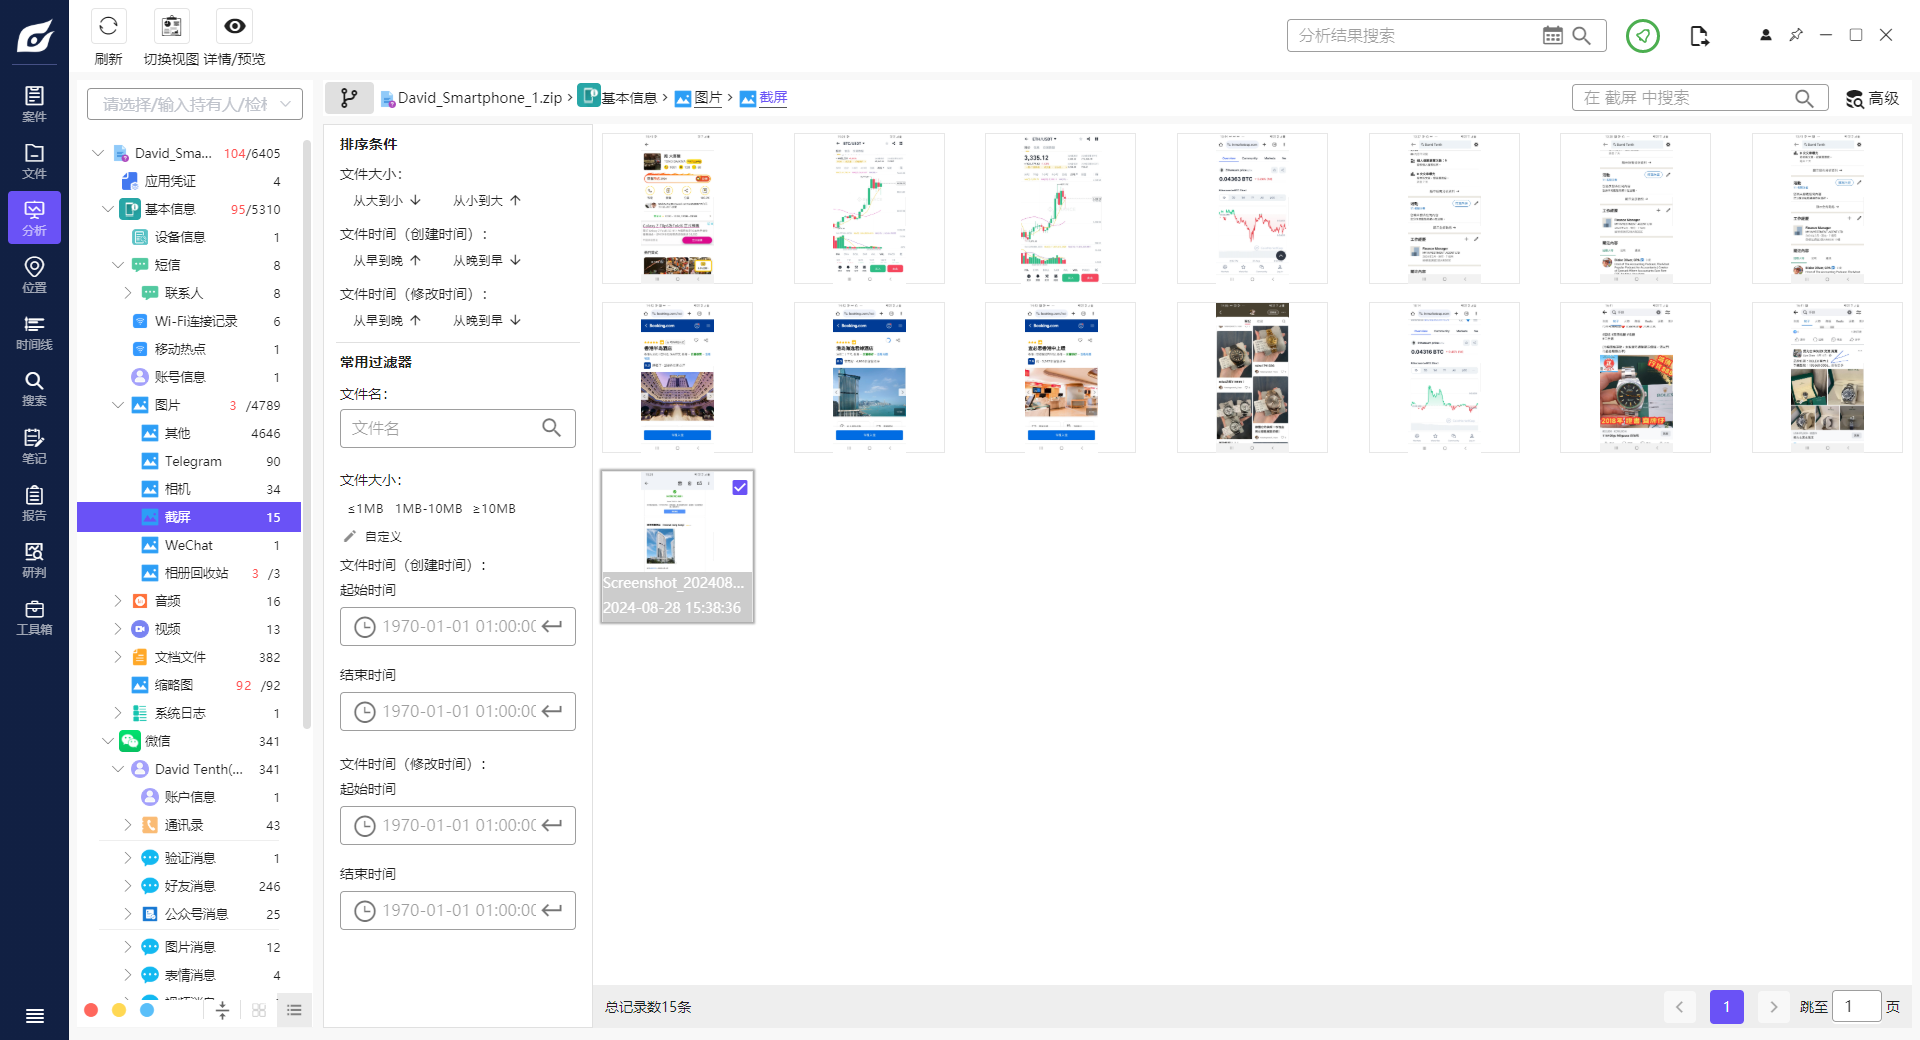Sort file size 从大到小 descending

tap(386, 201)
